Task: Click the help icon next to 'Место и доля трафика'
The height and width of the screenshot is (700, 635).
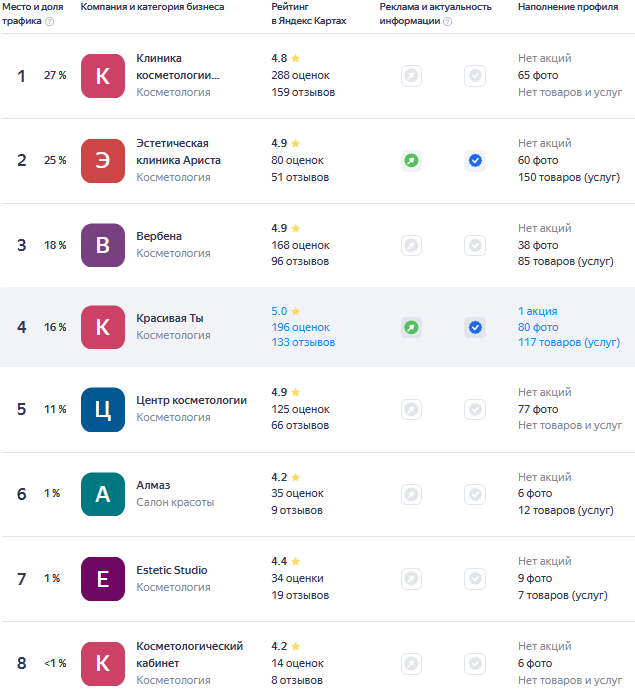Action: click(x=50, y=21)
